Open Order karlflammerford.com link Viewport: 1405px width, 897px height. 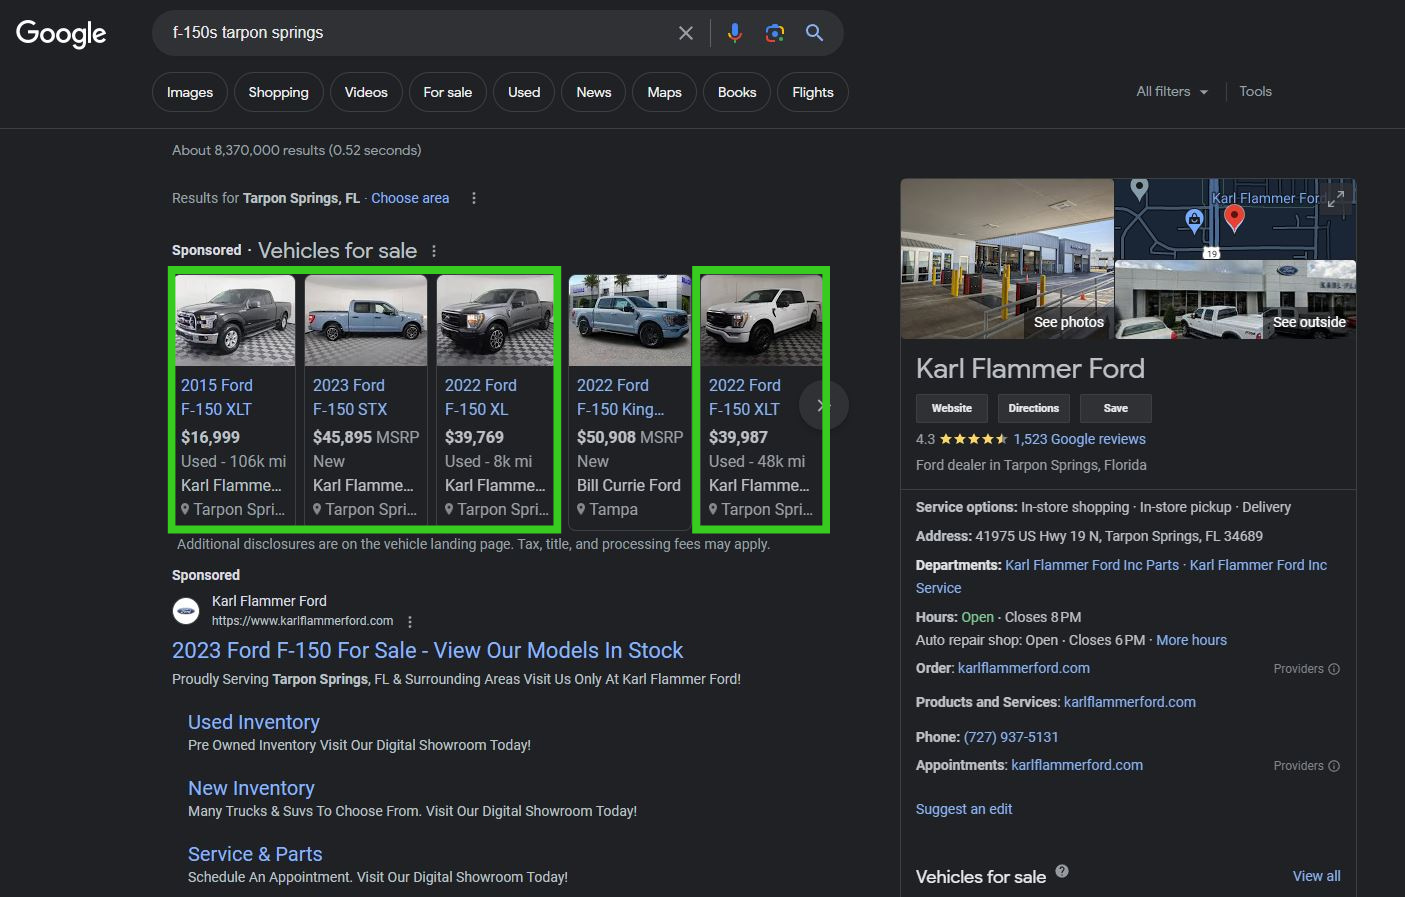[x=1024, y=668]
